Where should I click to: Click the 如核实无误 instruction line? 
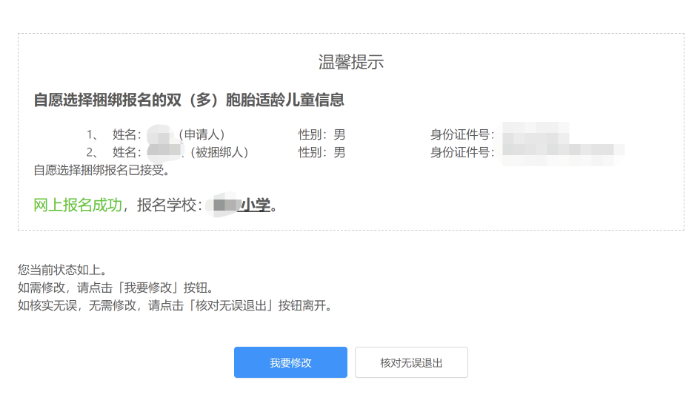click(175, 305)
